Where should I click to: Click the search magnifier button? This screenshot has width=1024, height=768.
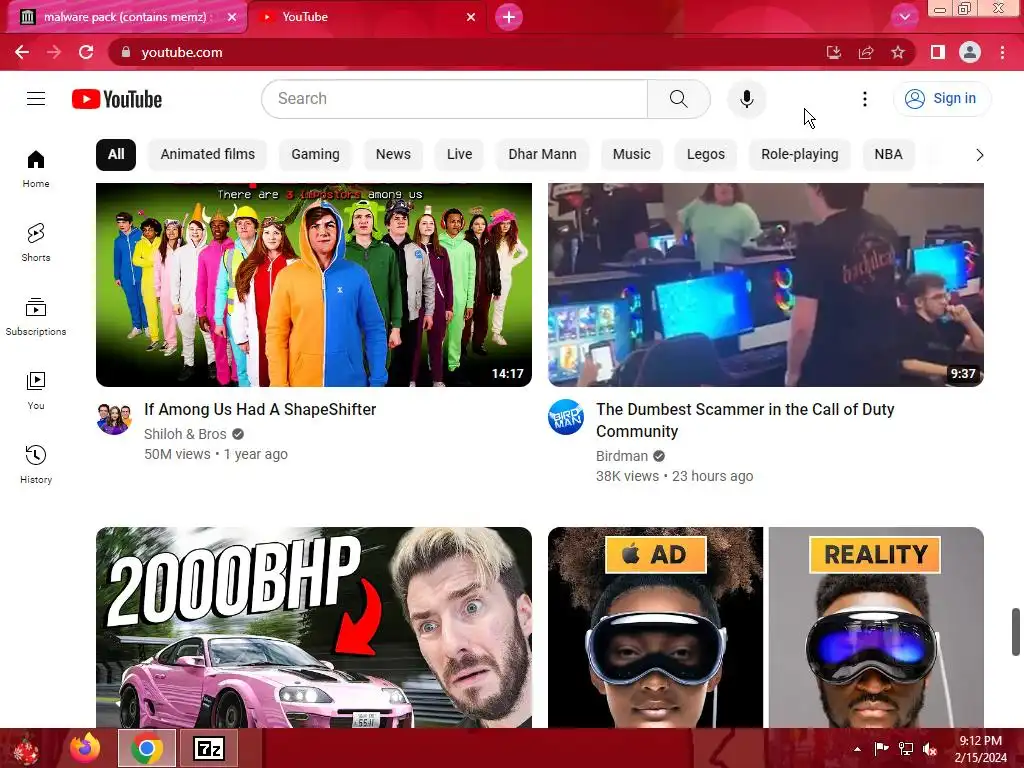pos(679,99)
